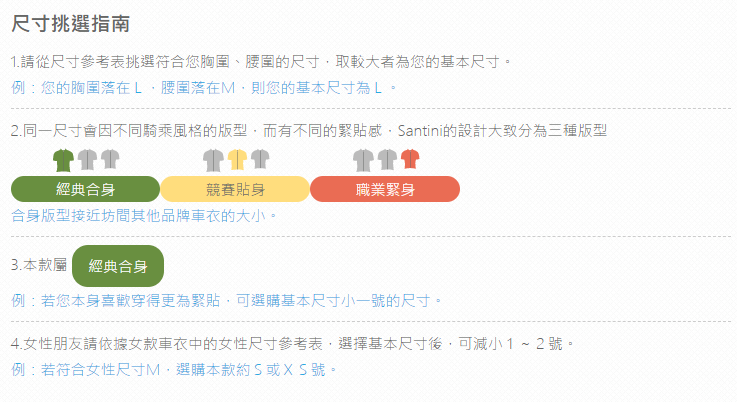This screenshot has height=402, width=737.
Task: Click the first gray jersey above 競賽貼身
Action: pos(213,160)
